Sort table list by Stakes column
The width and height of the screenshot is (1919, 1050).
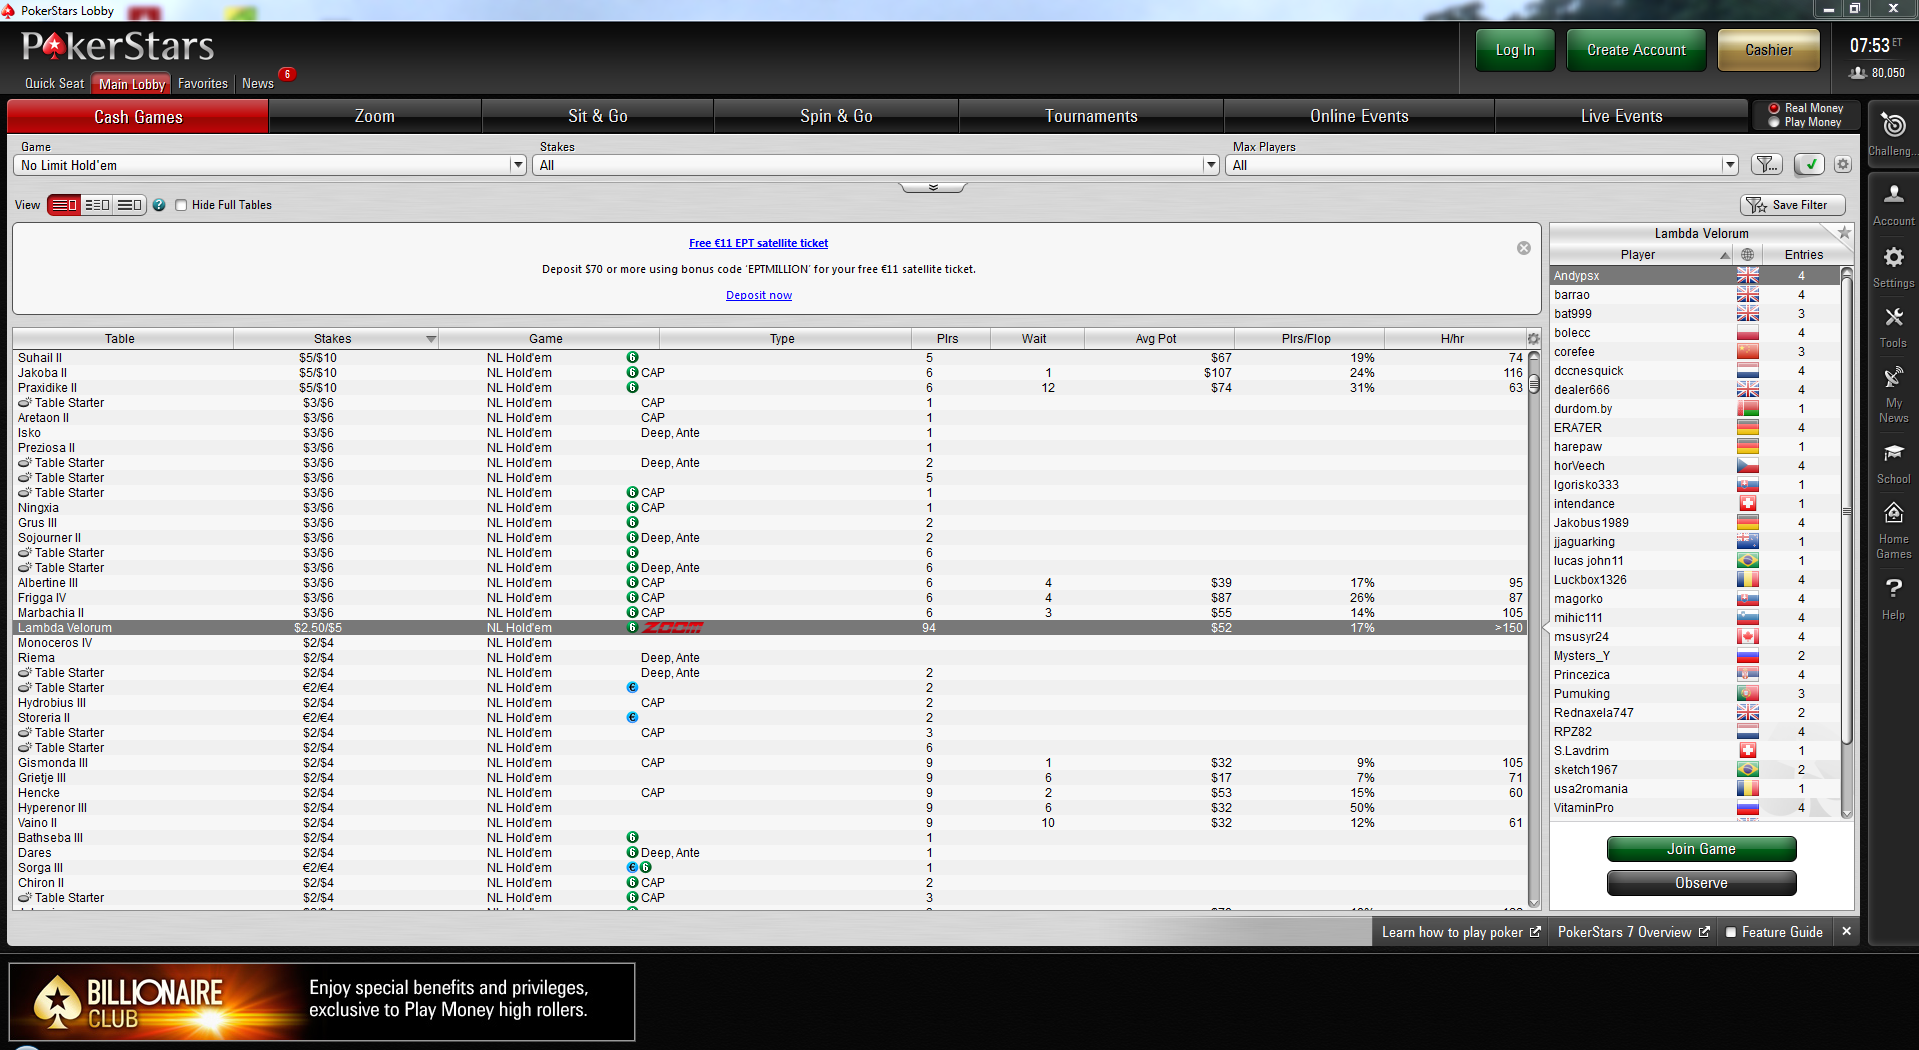(x=335, y=339)
